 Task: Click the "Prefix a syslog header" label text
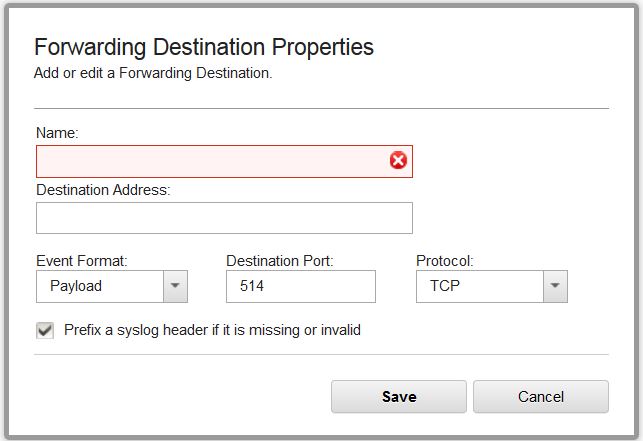pos(212,330)
